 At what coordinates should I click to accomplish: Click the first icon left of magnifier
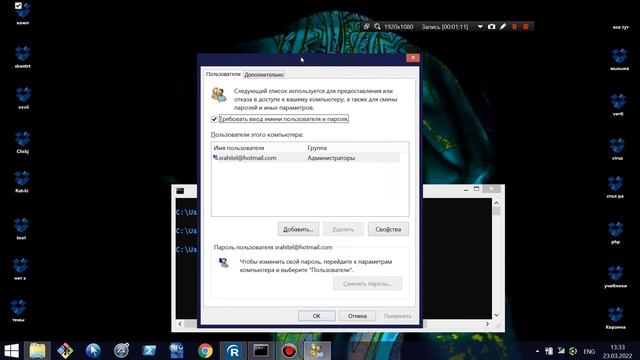(367, 27)
